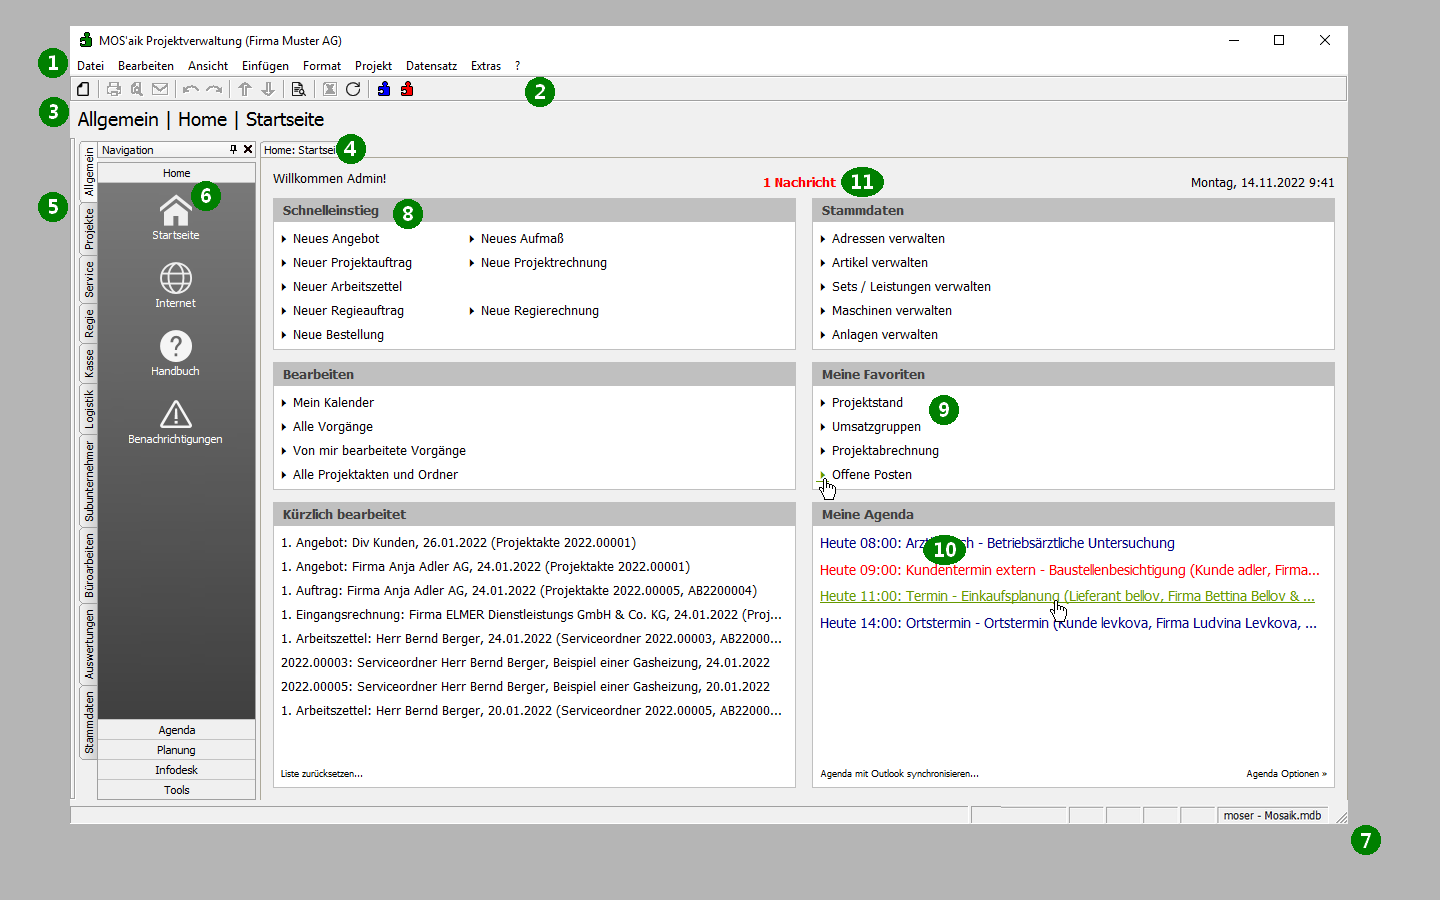Image resolution: width=1440 pixels, height=900 pixels.
Task: Open Benachrichtigungen warning triangle icon
Action: 175,415
